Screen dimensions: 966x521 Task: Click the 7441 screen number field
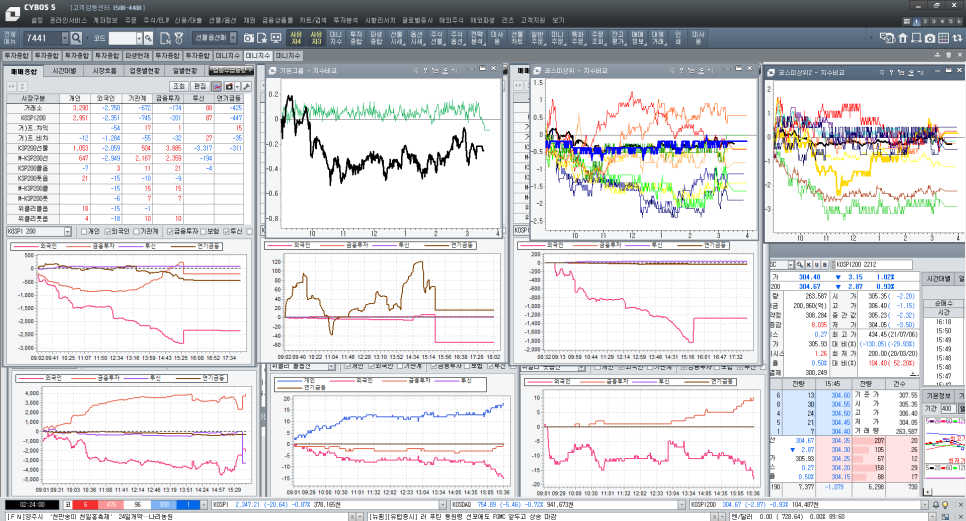[x=42, y=38]
